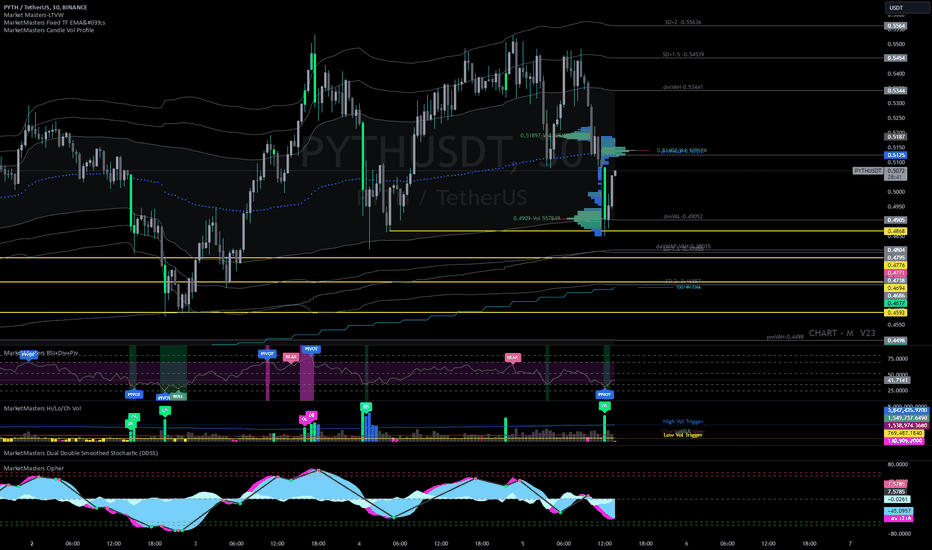This screenshot has width=932, height=550.
Task: Select the dmVAL-0.49052 line label
Action: click(683, 216)
